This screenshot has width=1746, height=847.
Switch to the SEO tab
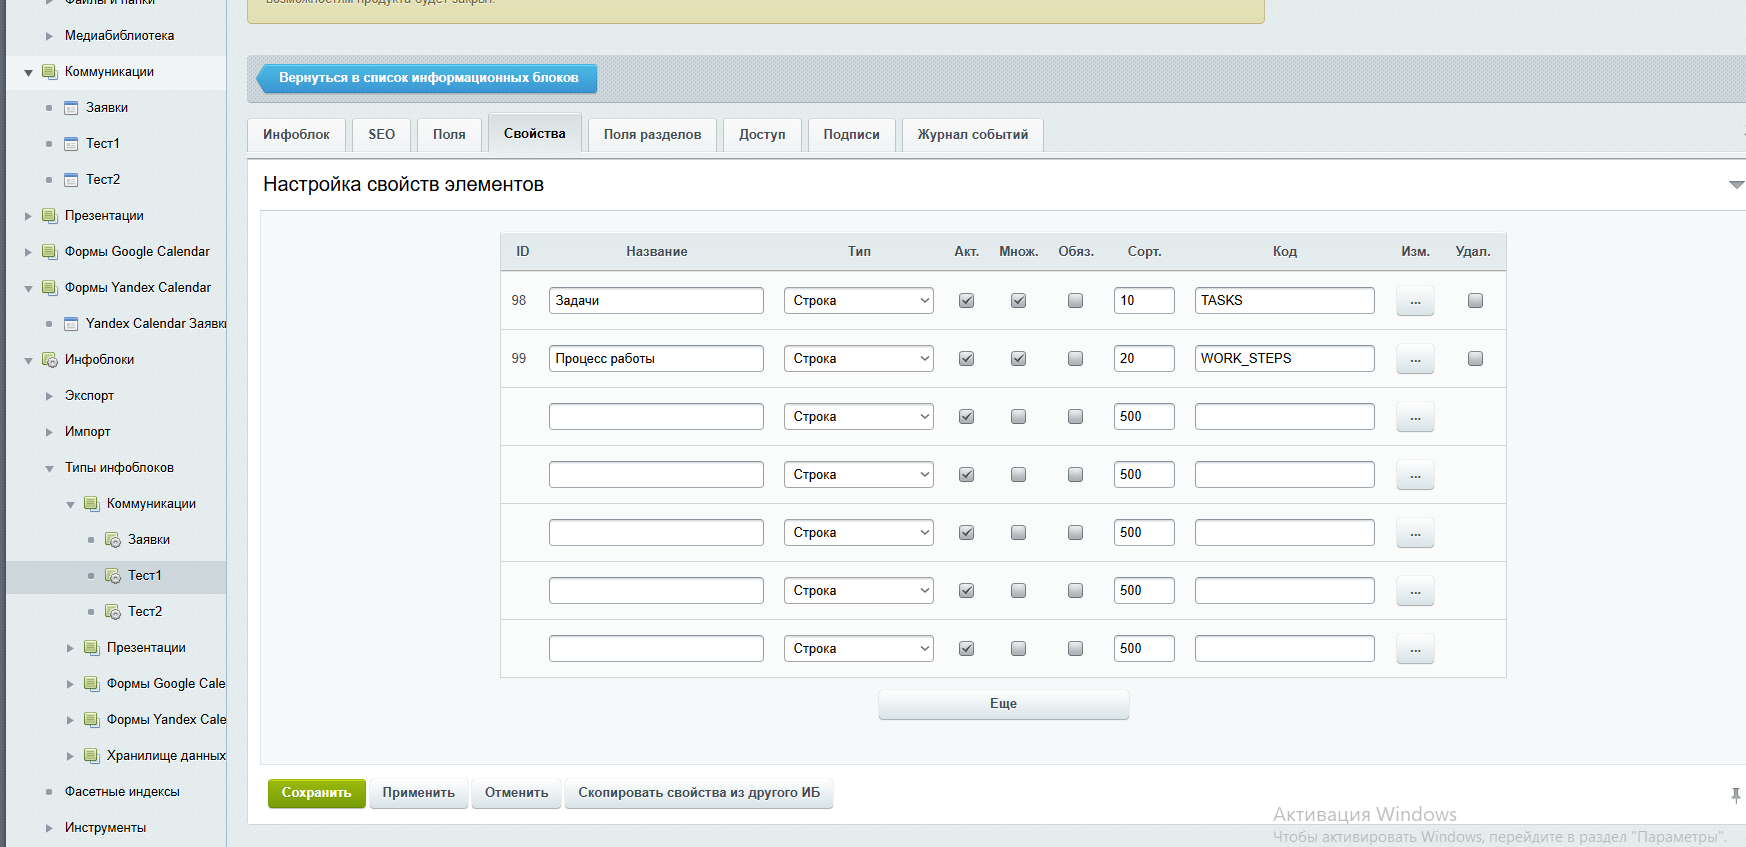click(381, 135)
